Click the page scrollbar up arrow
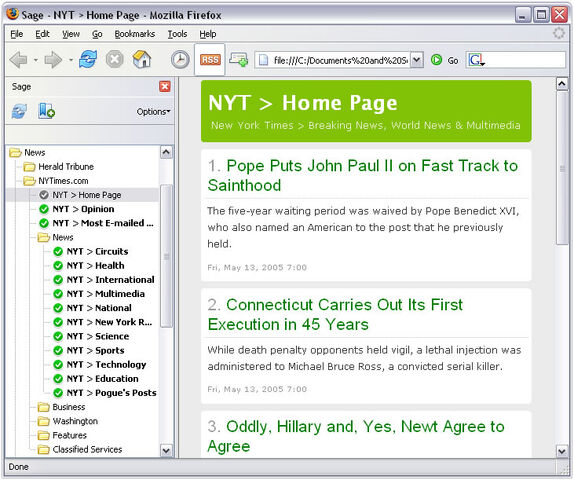Screen dimensions: 574x480 point(562,84)
